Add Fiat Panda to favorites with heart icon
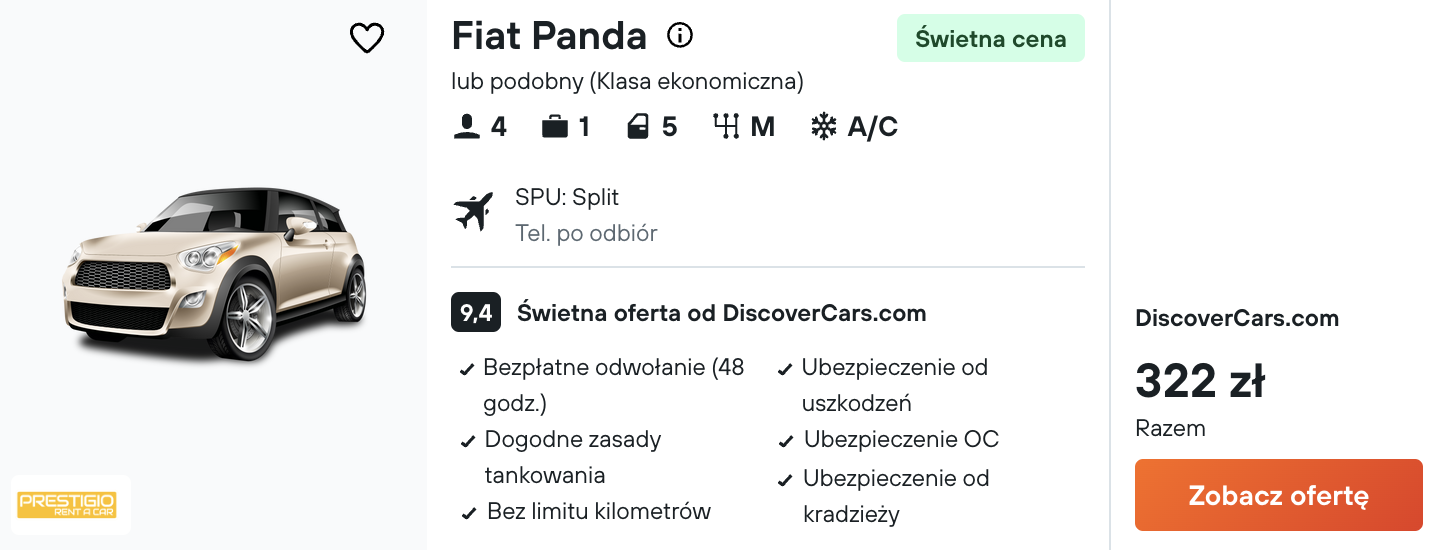Screen dimensions: 1442x550 click(x=367, y=38)
